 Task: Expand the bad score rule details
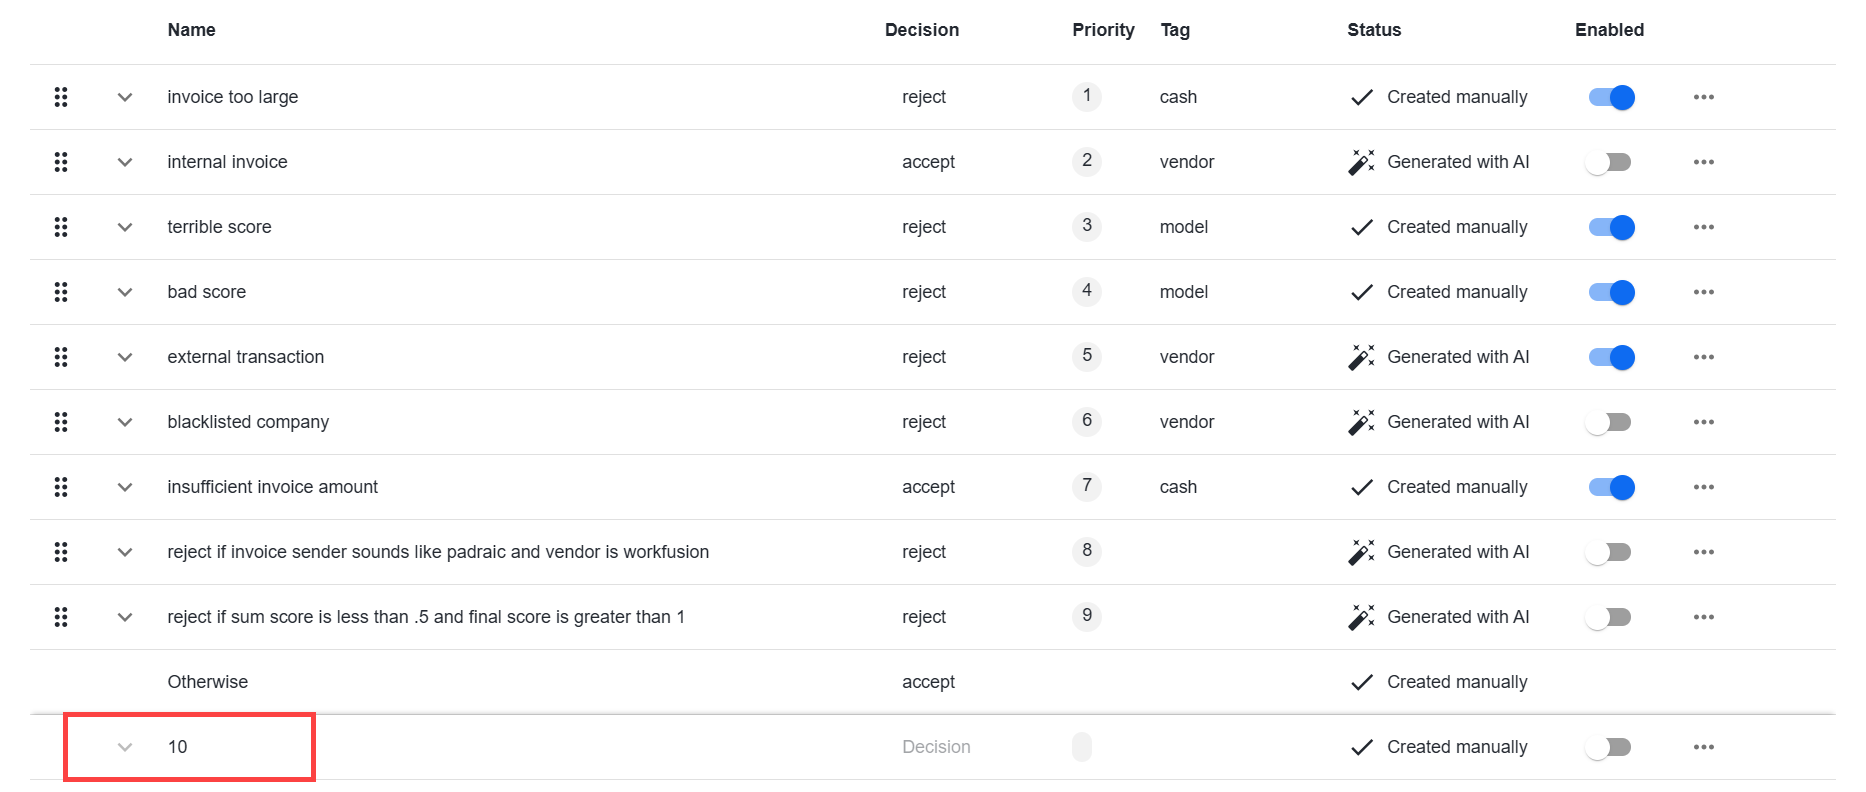point(125,292)
